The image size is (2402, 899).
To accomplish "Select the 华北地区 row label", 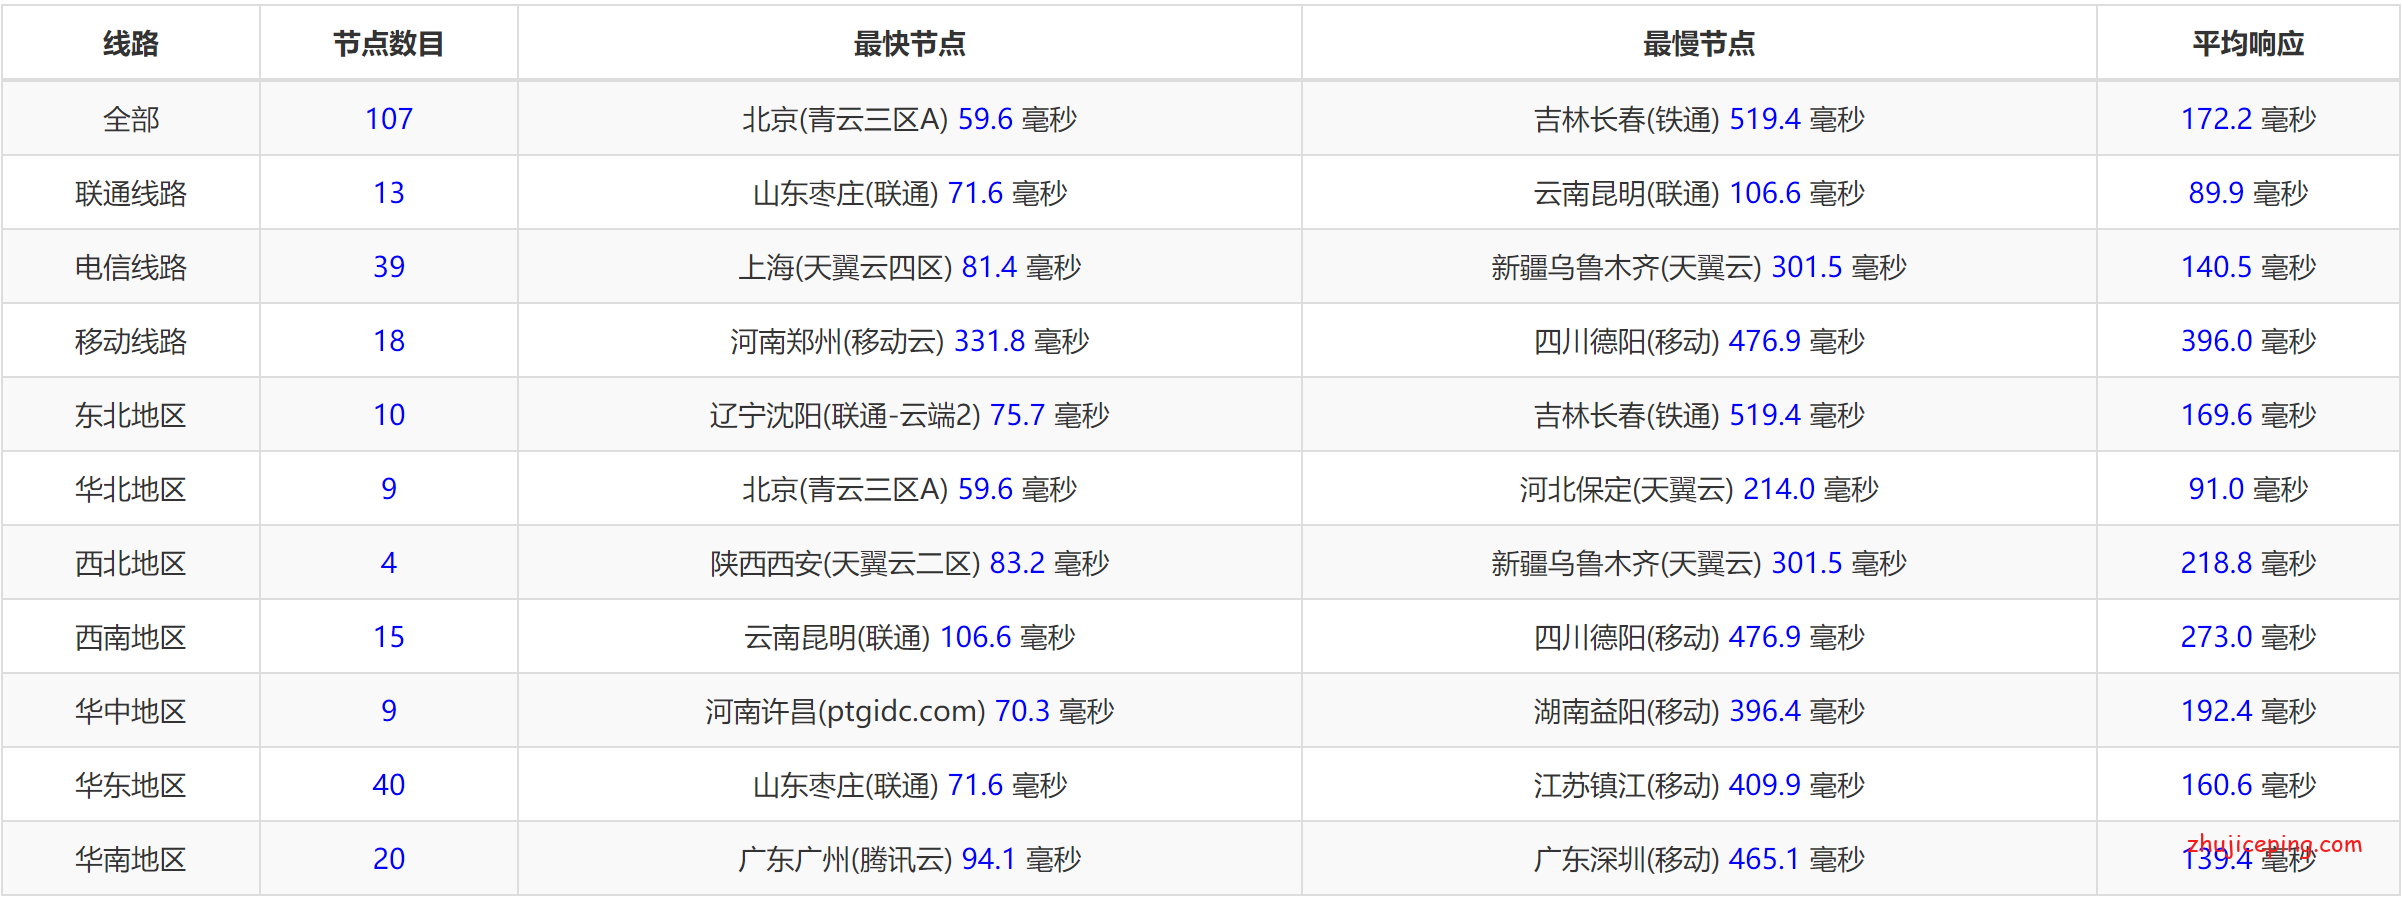I will tap(131, 489).
